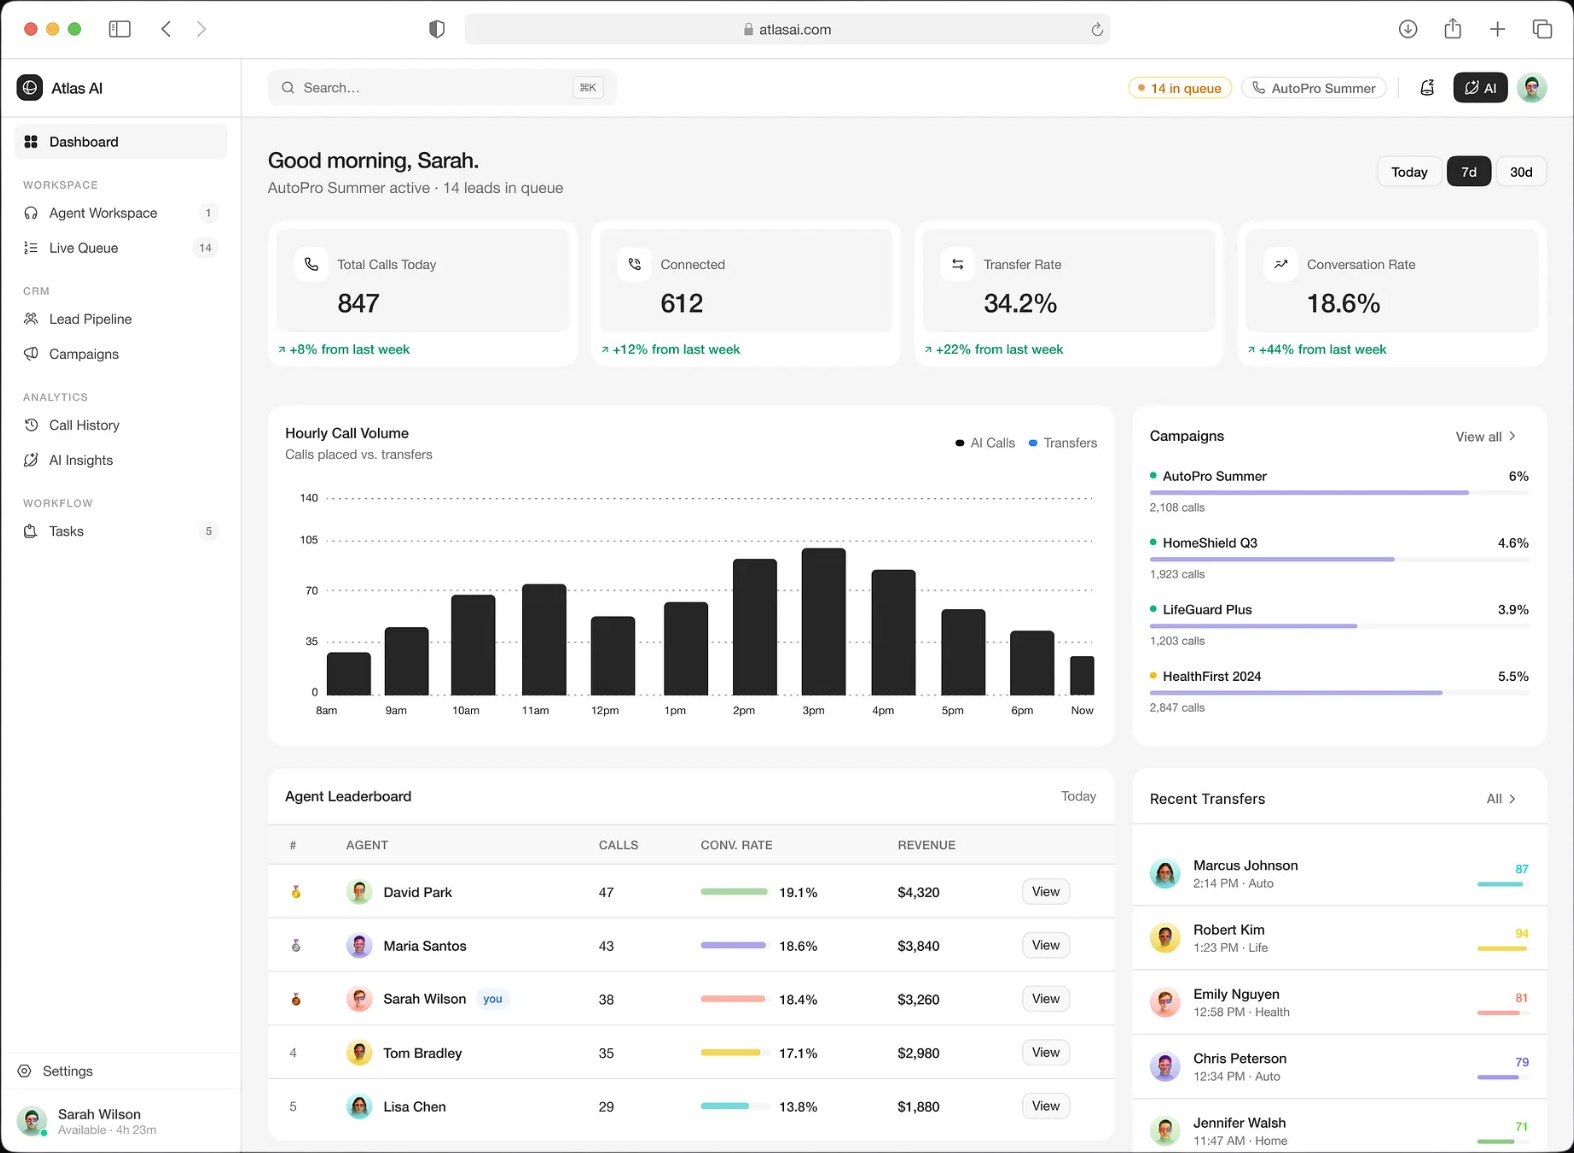Show browser tab overview

[1542, 29]
